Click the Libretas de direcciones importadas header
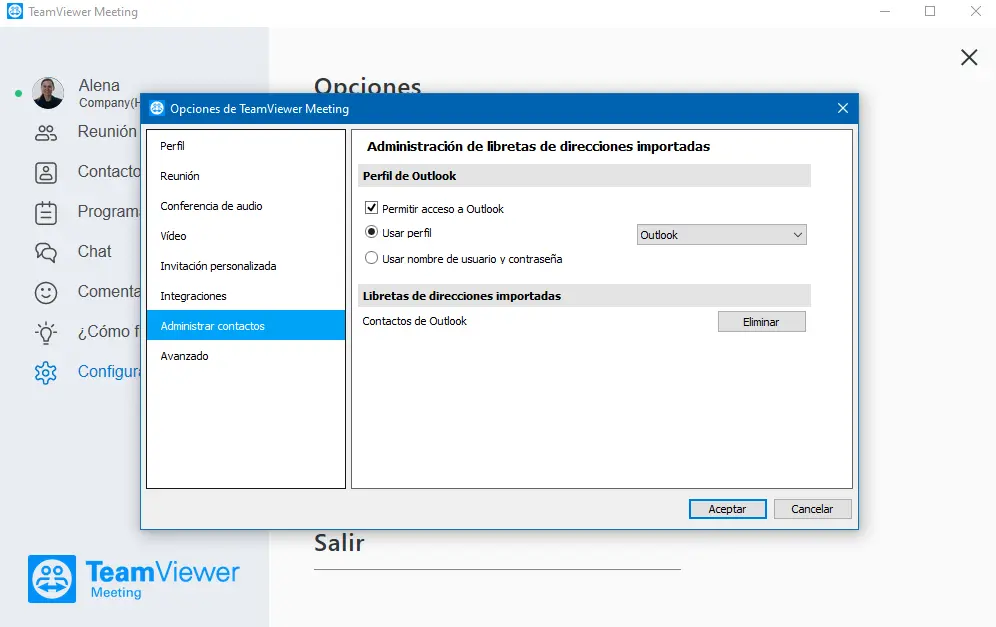The image size is (996, 627). (584, 296)
